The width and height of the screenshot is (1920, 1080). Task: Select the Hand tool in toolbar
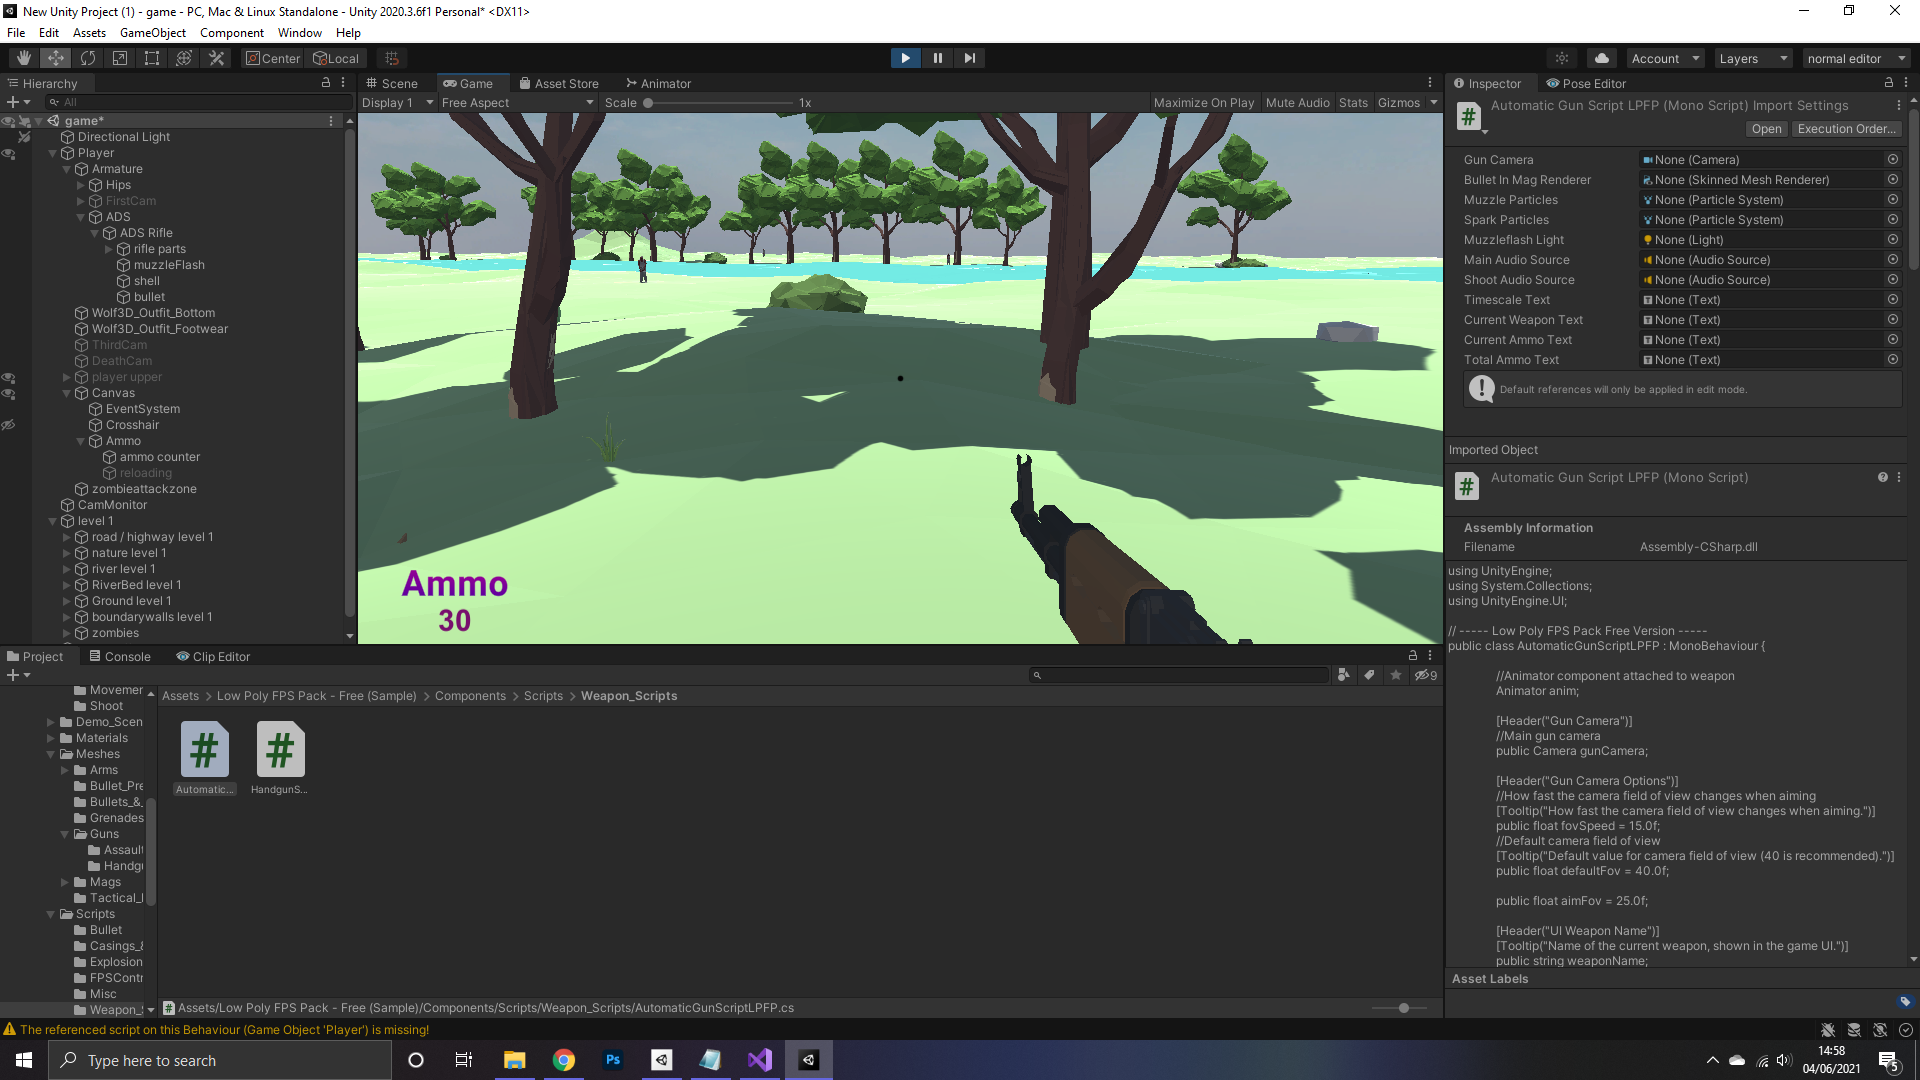(24, 58)
